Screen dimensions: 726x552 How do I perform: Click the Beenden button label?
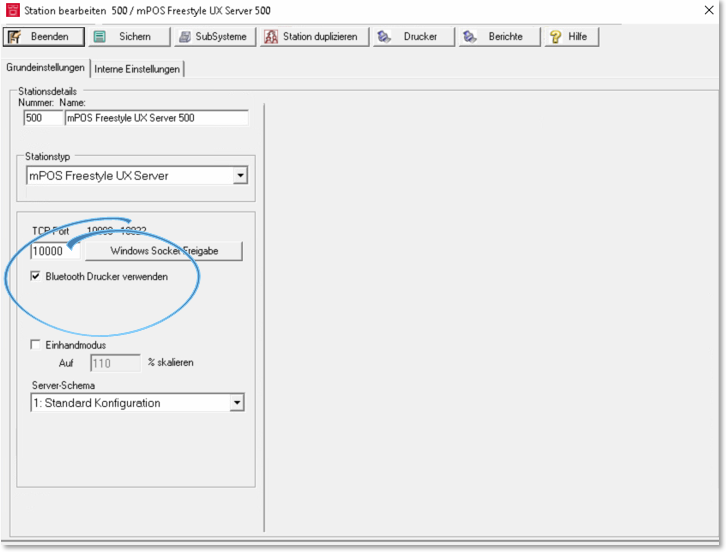click(x=50, y=37)
